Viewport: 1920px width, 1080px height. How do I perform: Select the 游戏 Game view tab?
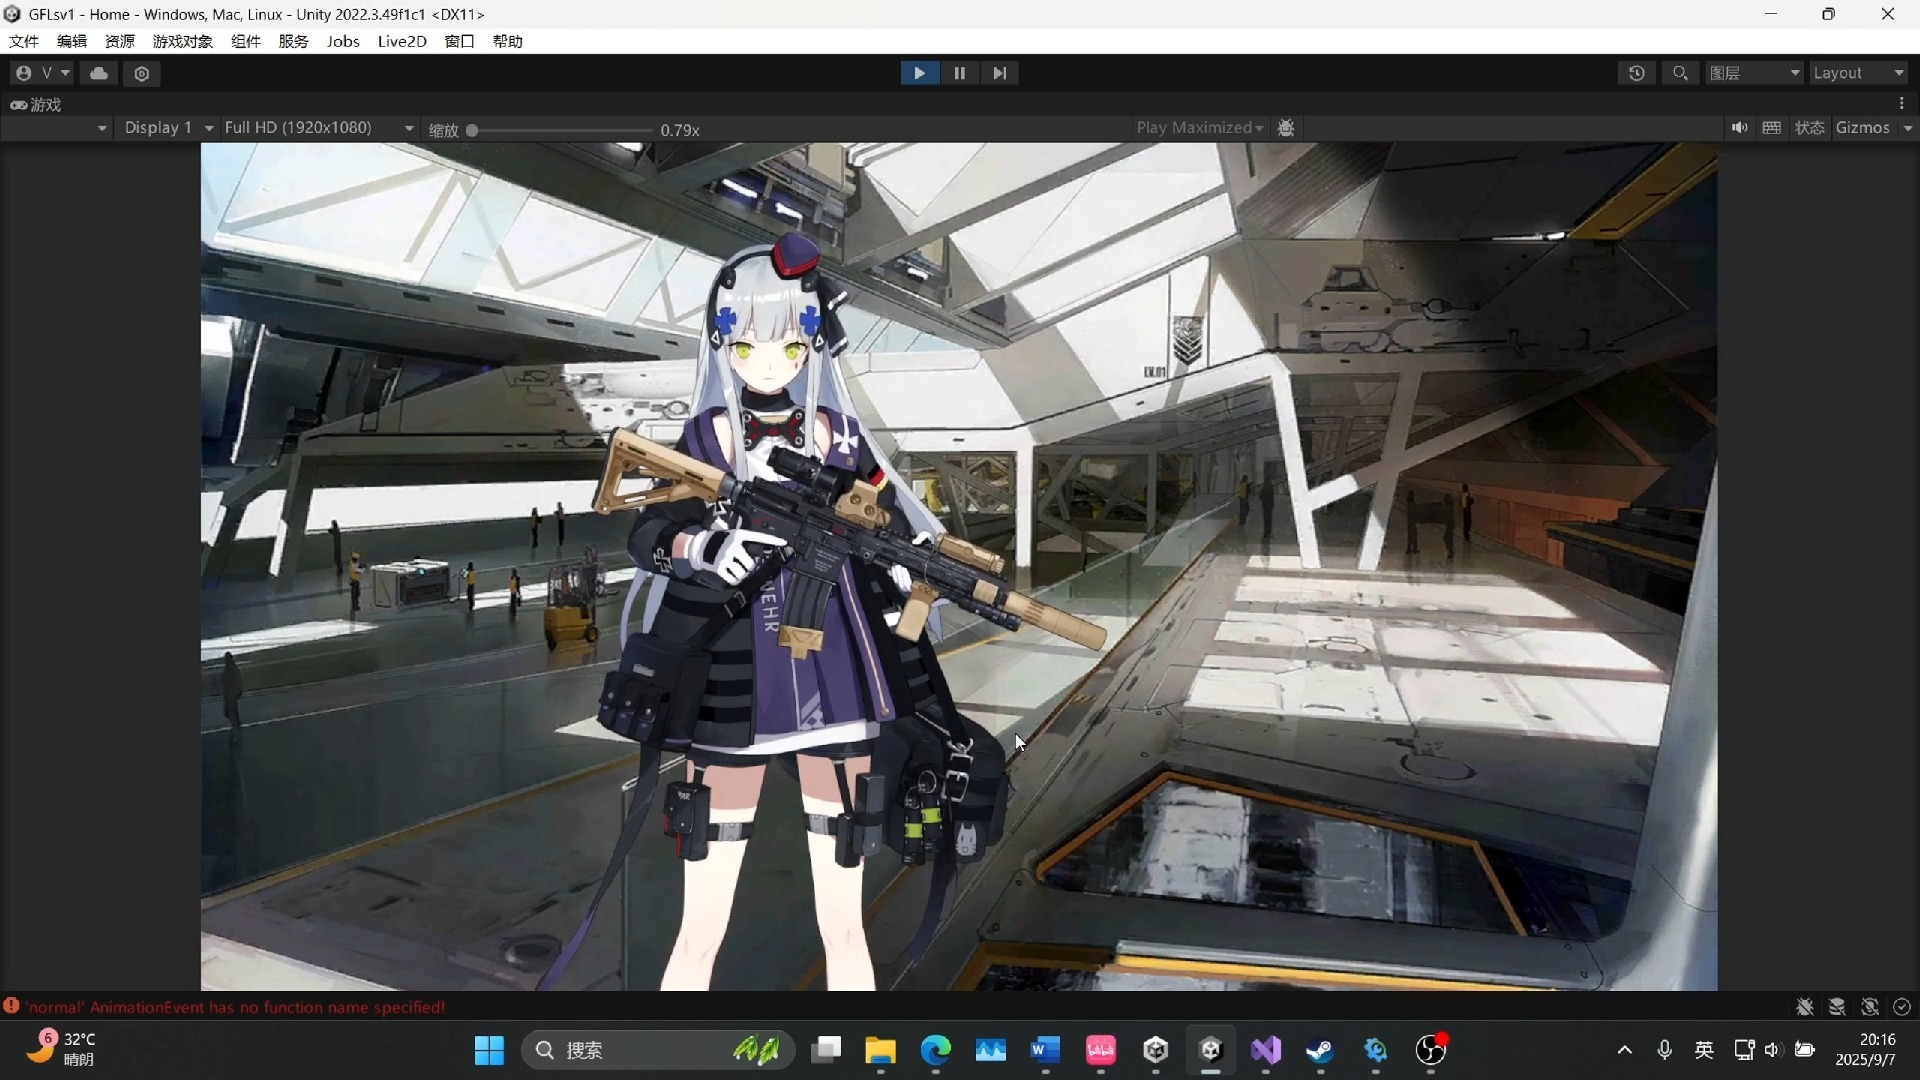[36, 104]
